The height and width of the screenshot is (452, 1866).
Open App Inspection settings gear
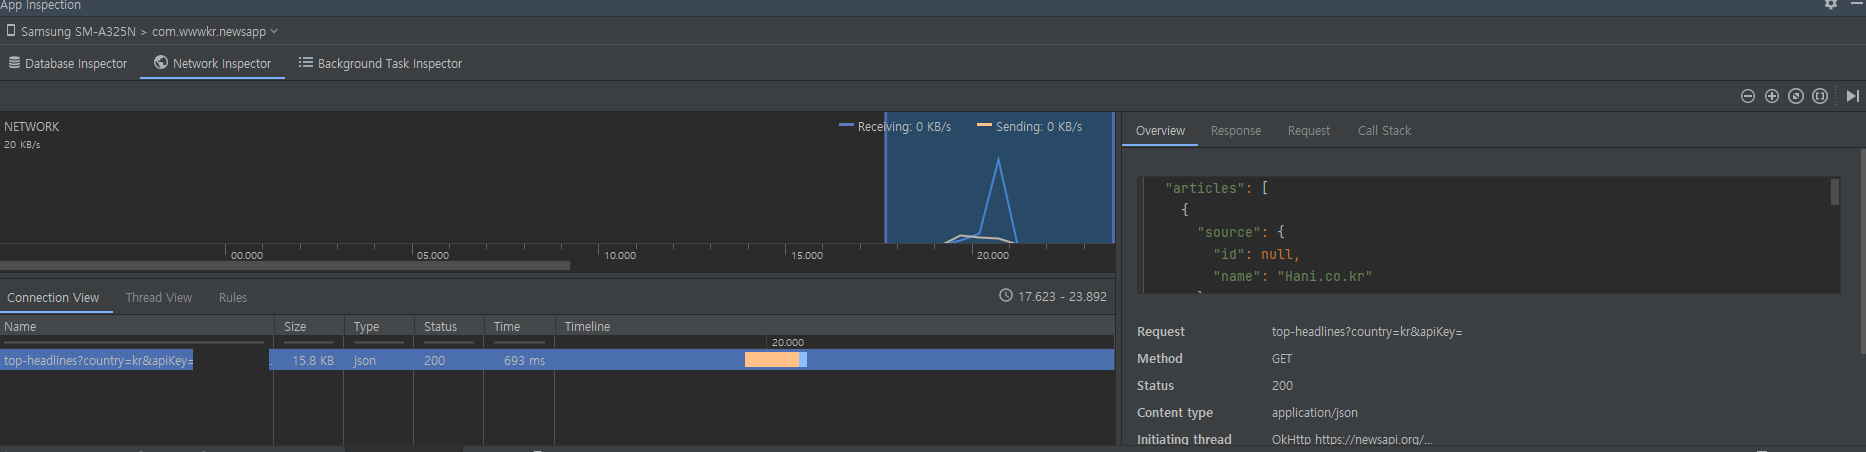click(1831, 4)
